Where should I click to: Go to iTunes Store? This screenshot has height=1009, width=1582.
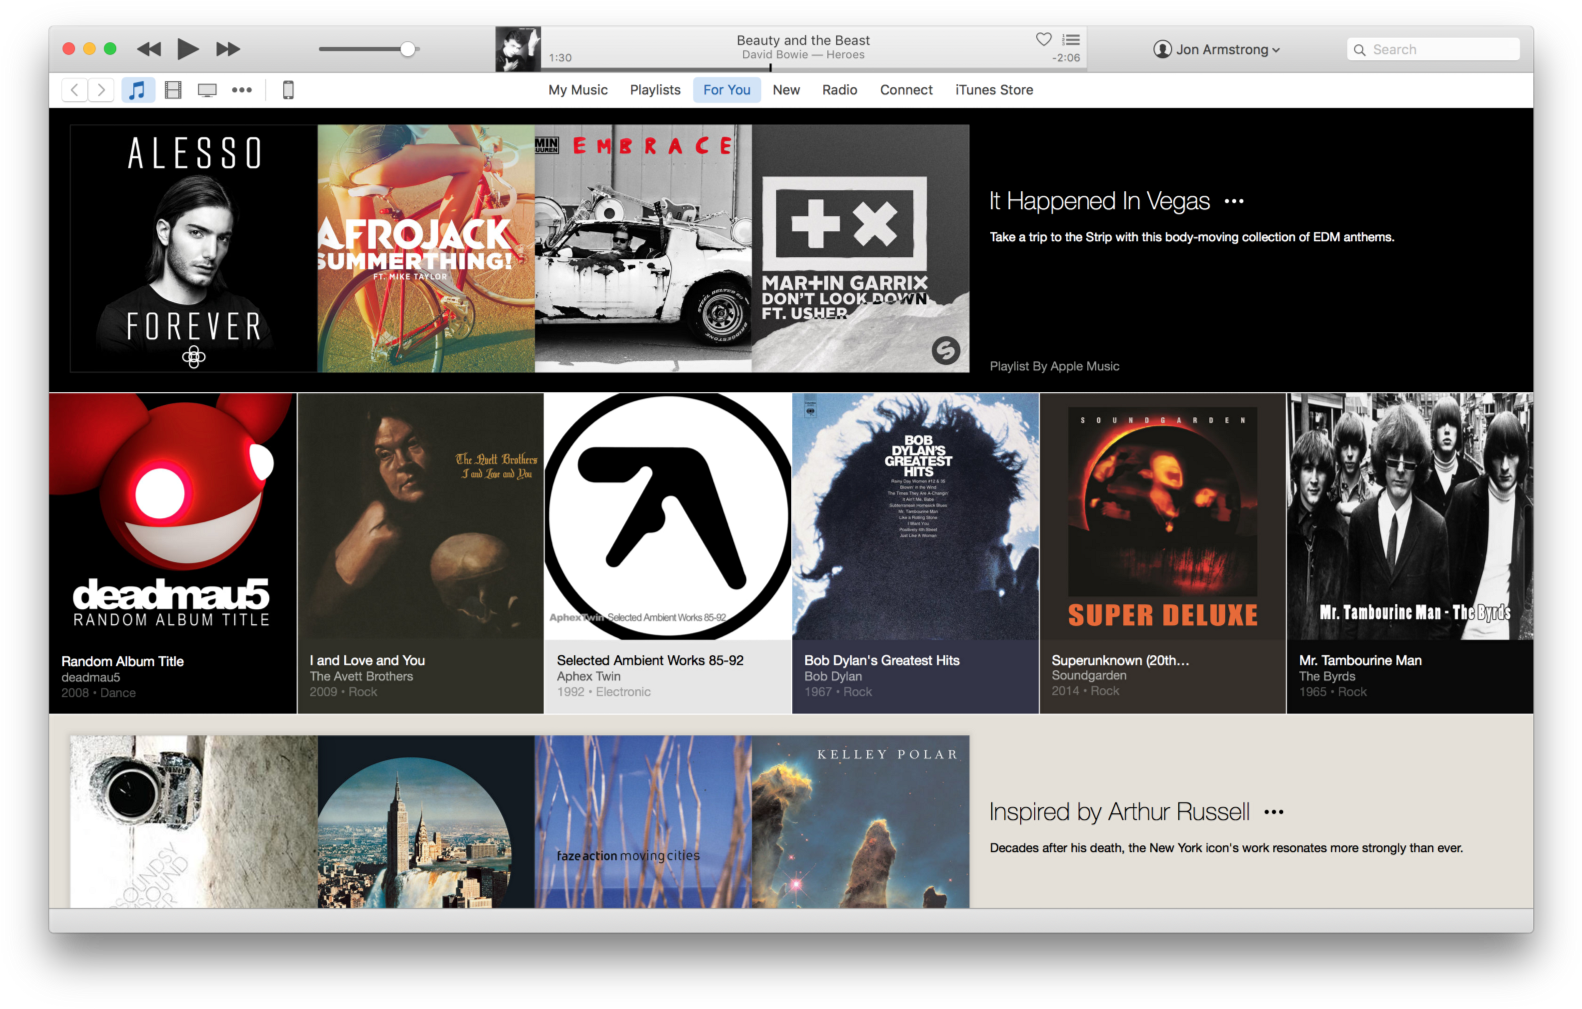(993, 90)
